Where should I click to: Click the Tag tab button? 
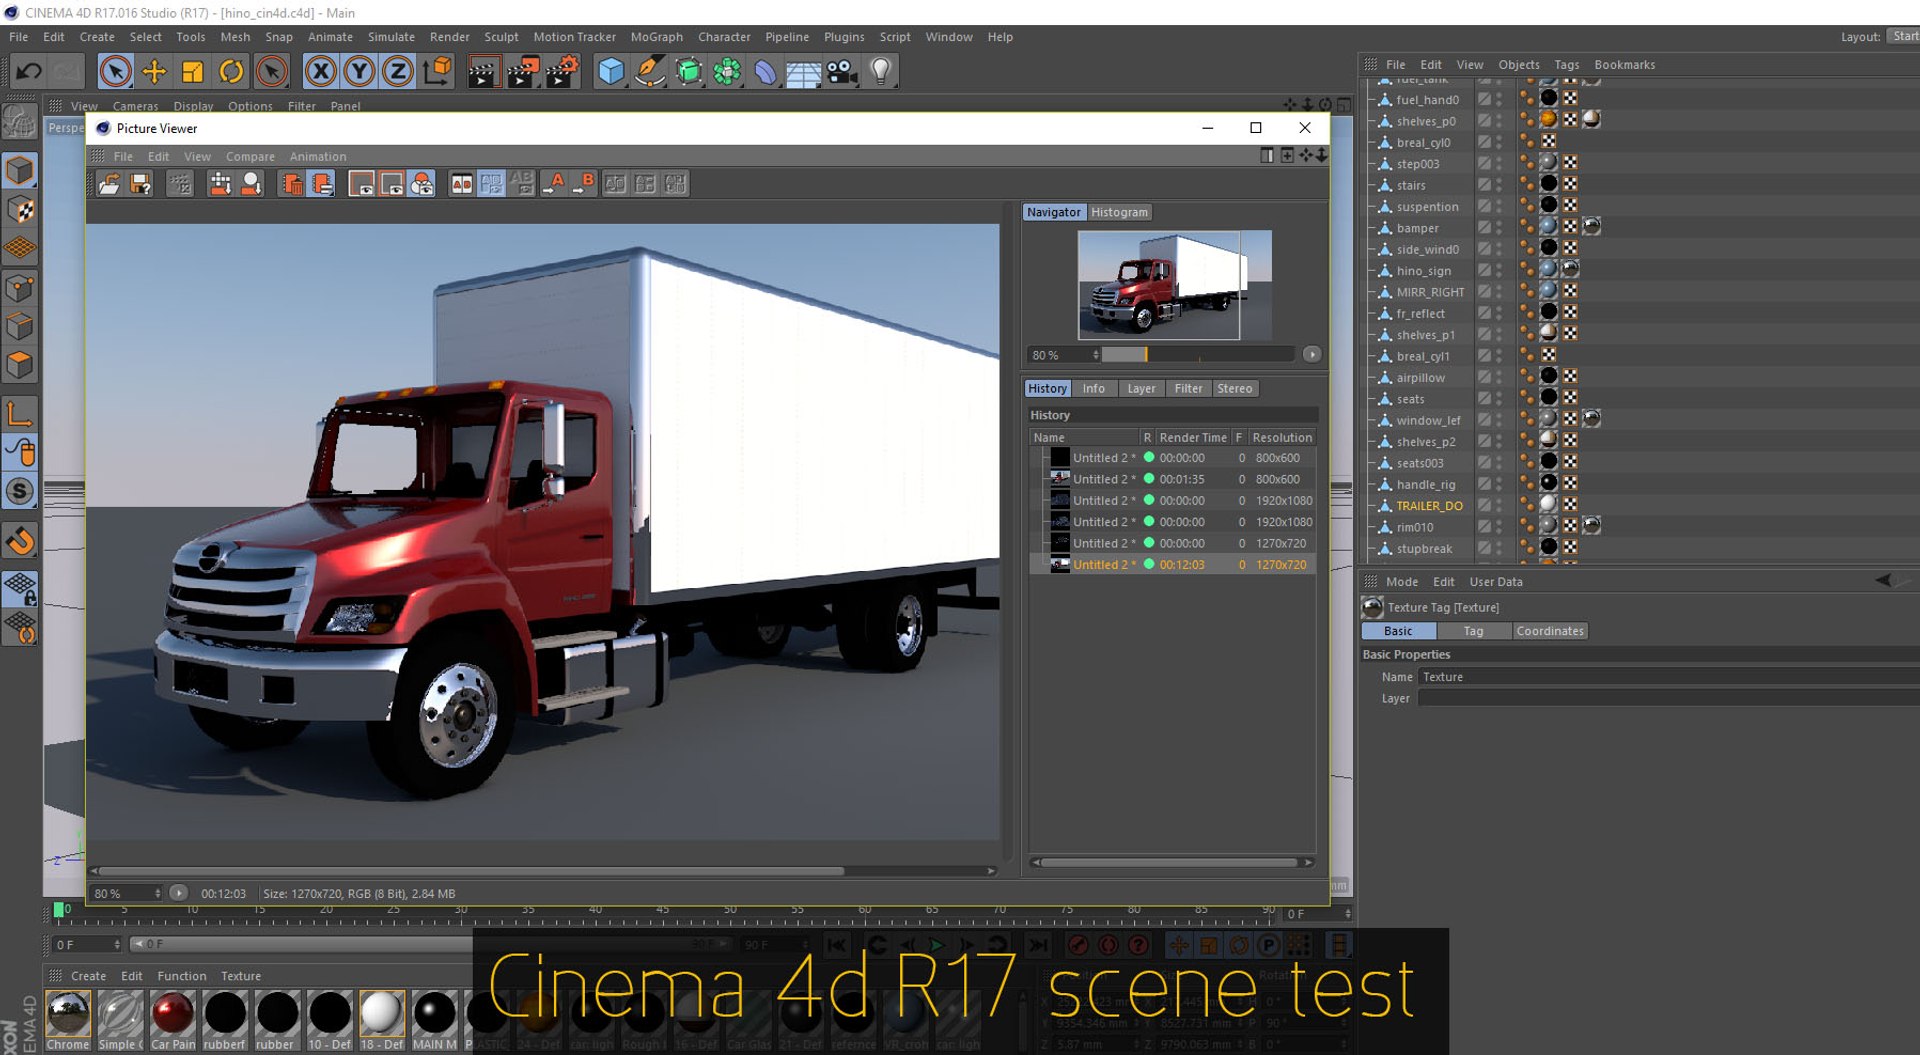(x=1473, y=631)
